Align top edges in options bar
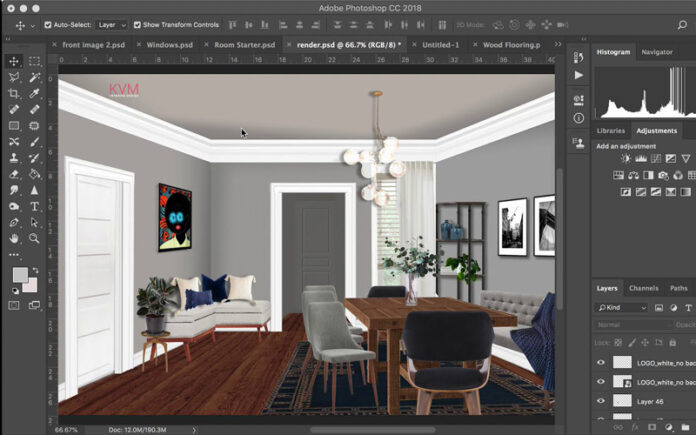The height and width of the screenshot is (435, 696). coord(233,25)
